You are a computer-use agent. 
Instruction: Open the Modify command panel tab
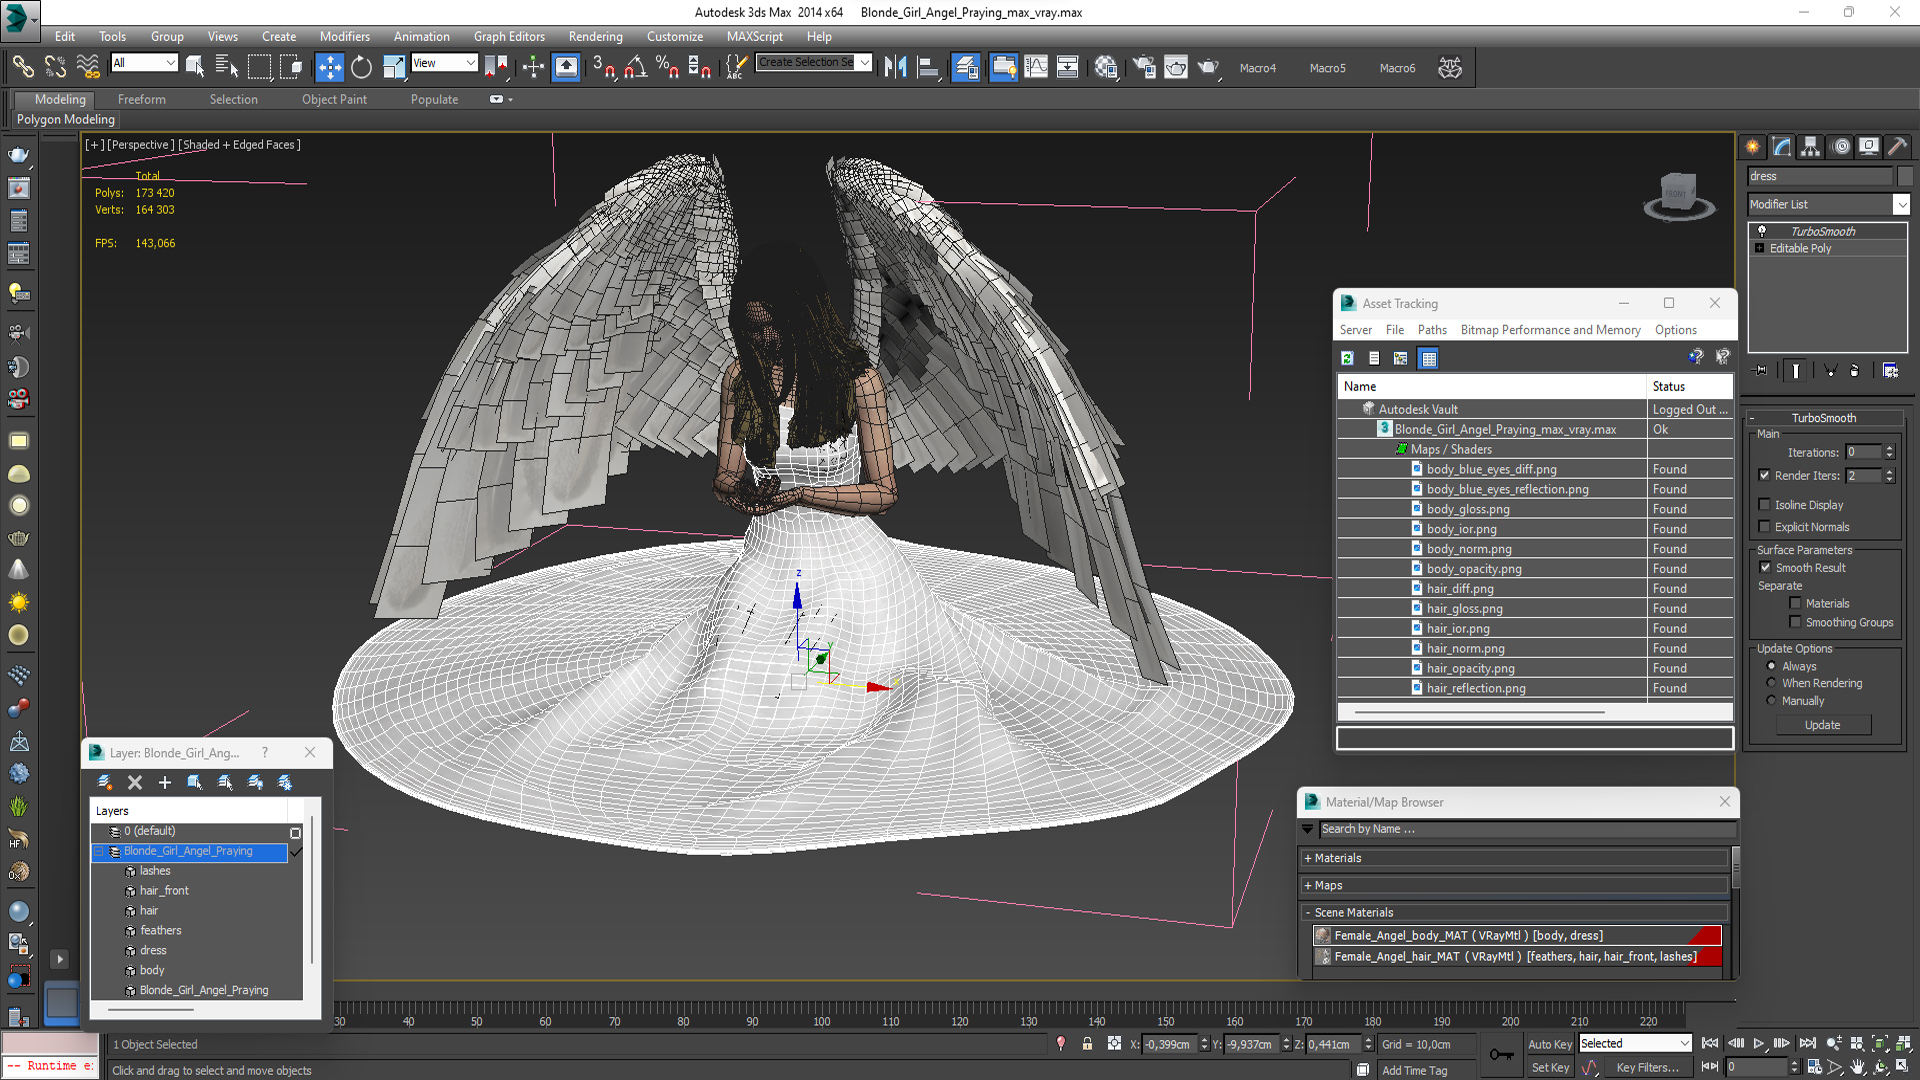pos(1782,147)
